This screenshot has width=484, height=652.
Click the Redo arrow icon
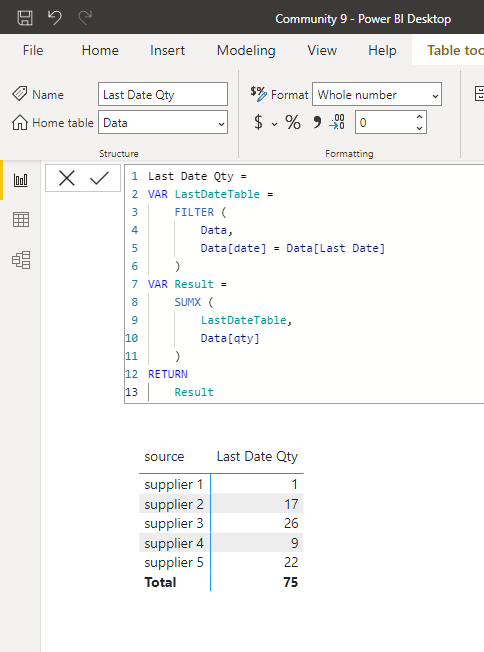coord(85,17)
